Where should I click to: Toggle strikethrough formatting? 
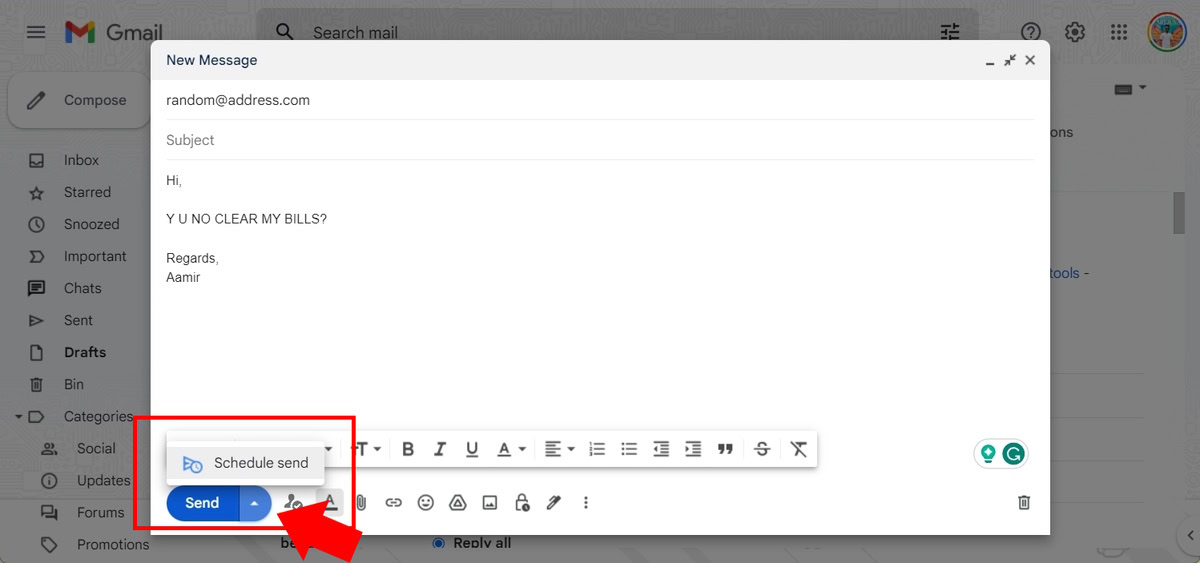762,450
